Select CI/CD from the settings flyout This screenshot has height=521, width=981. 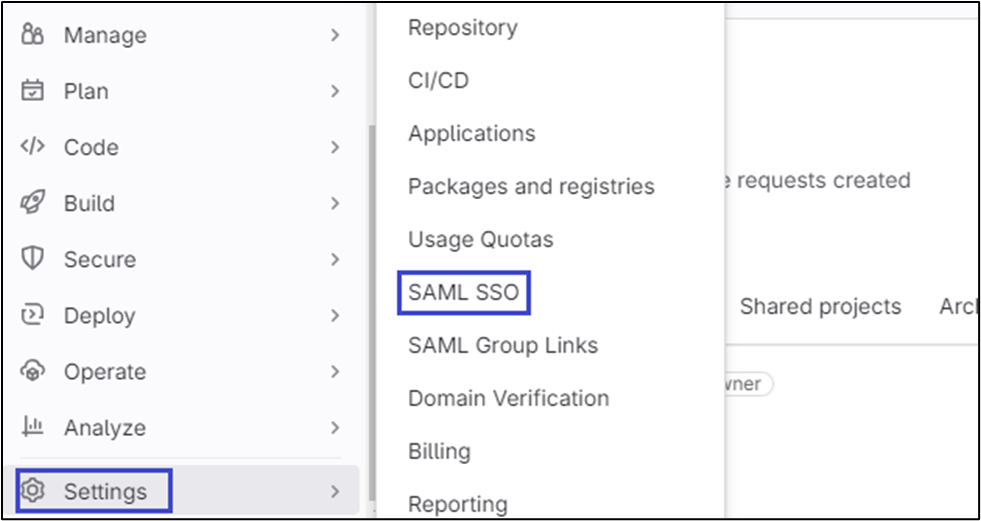click(438, 80)
